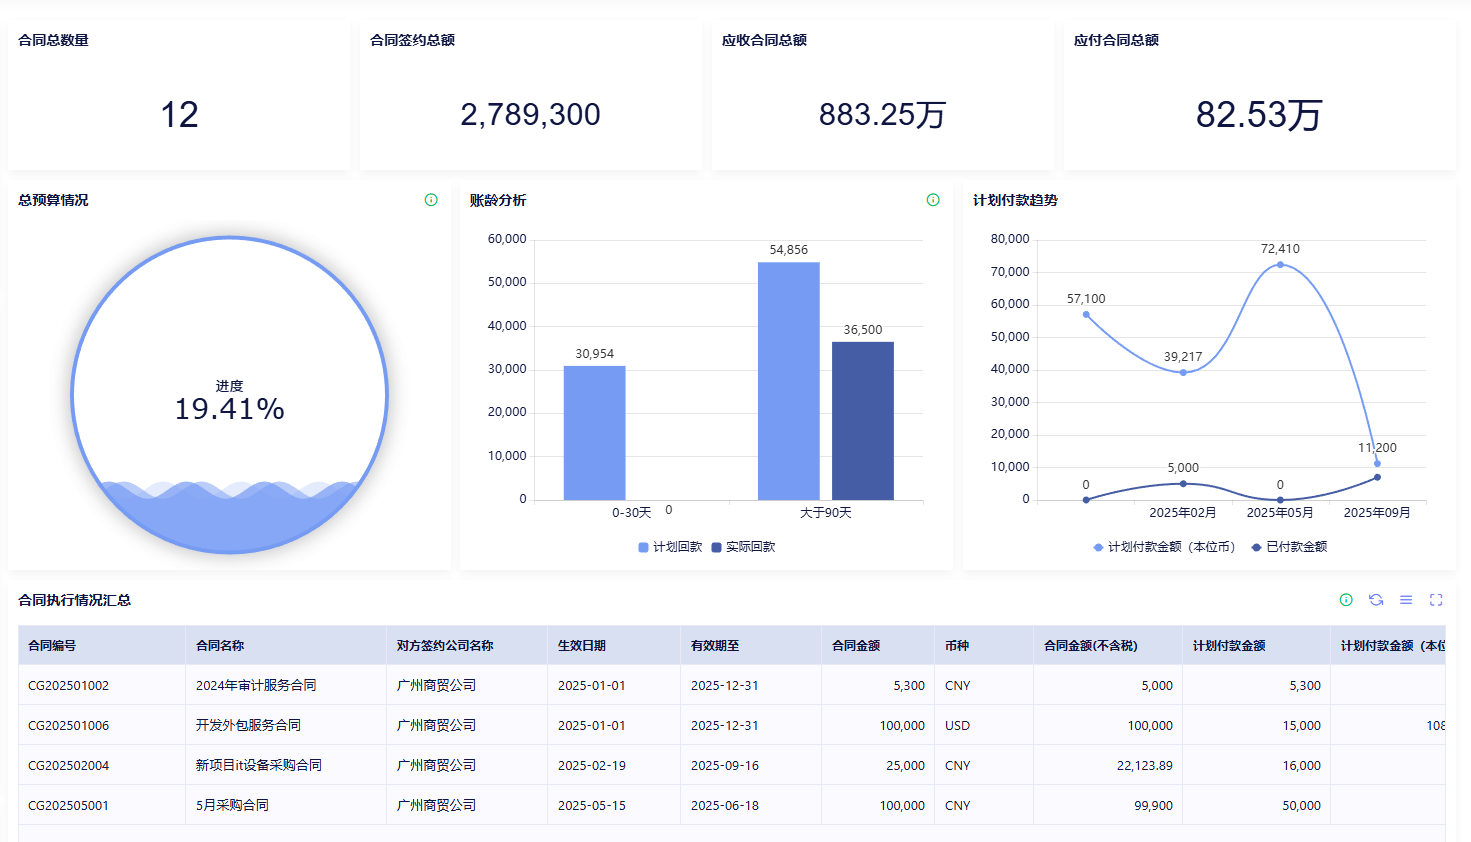Click the 合同金额 column header
Viewport: 1471px width, 842px height.
[x=856, y=646]
